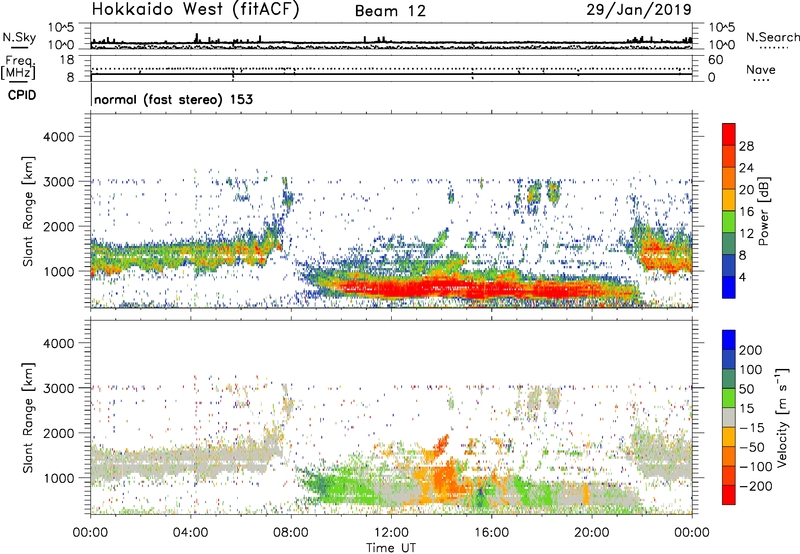Click the '1000' tick on velocity panel
The width and height of the screenshot is (800, 554).
[x=58, y=478]
